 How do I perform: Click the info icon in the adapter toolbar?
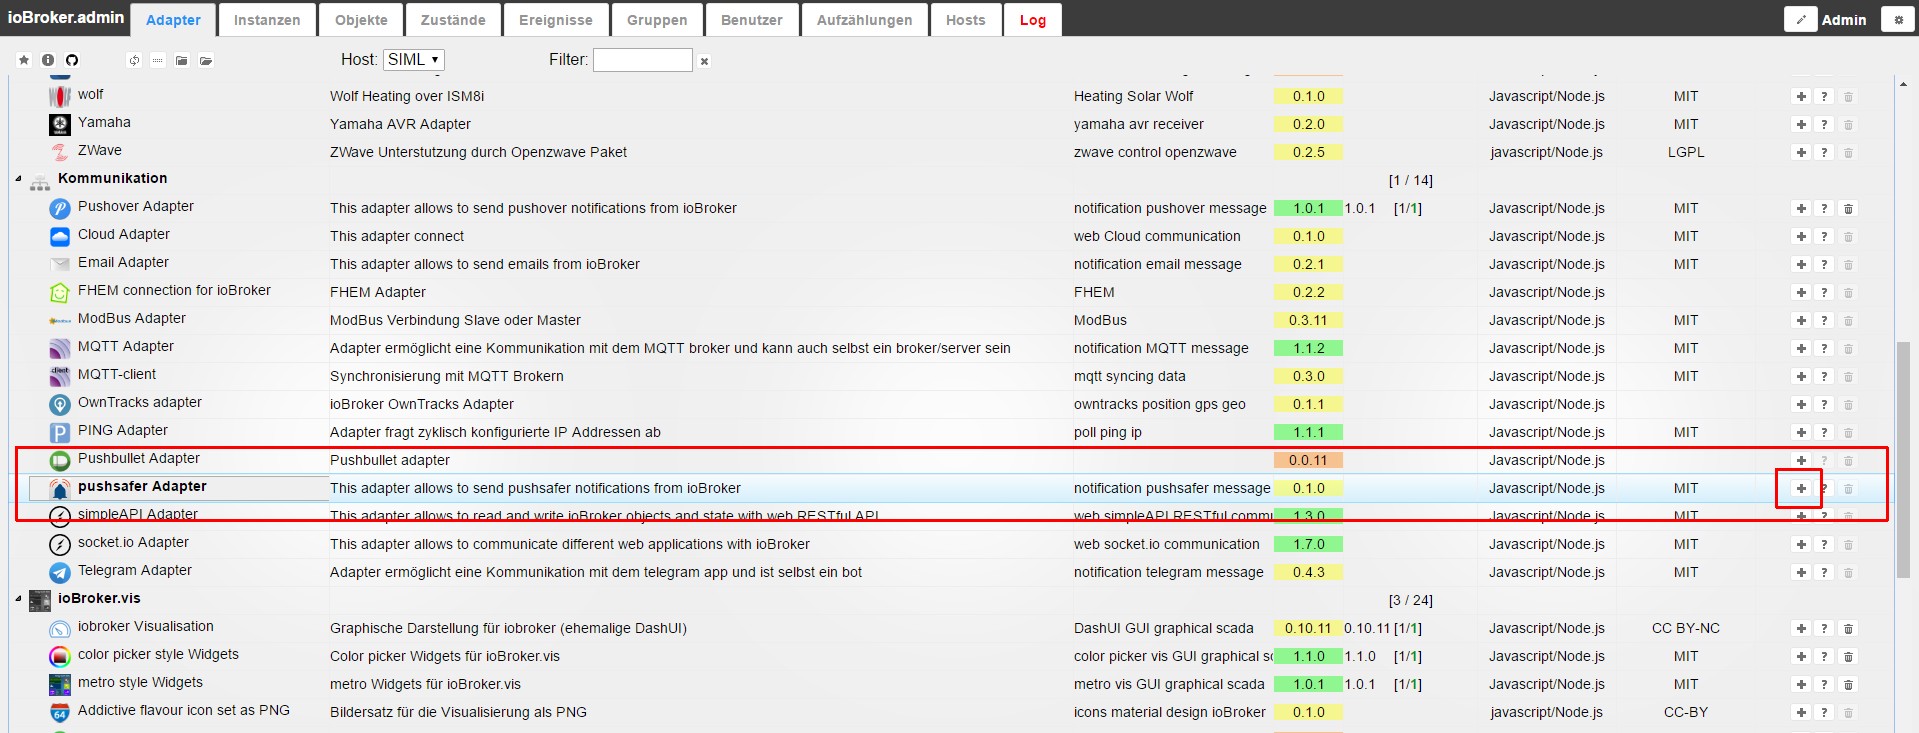pos(48,60)
